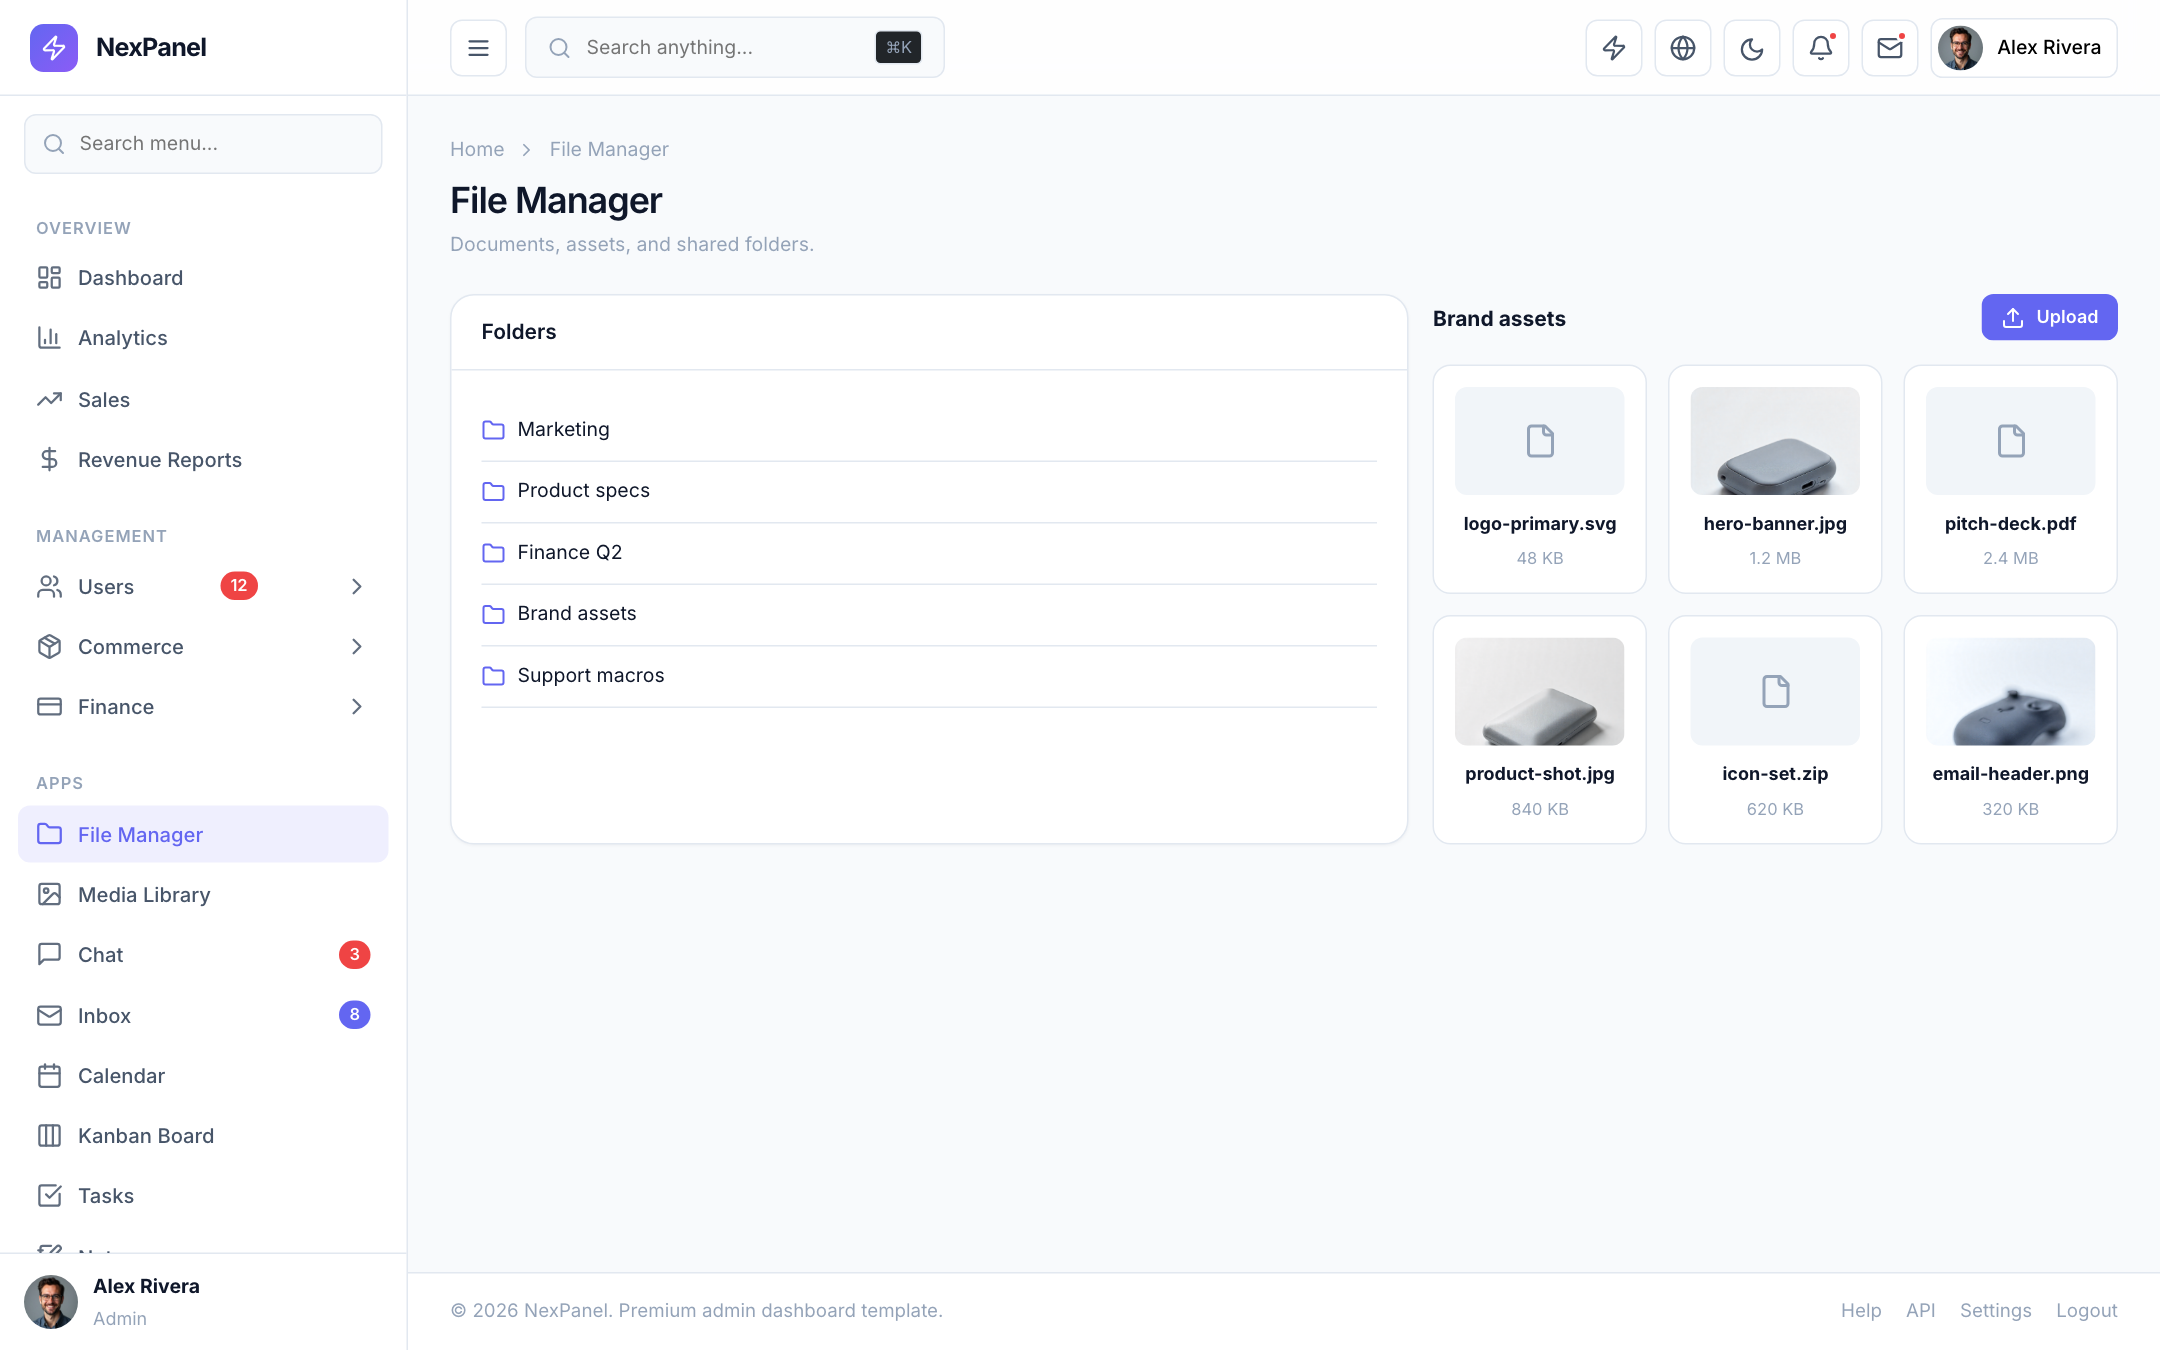Go to Sales in sidebar
Screen dimensions: 2160x1350
[x=203, y=399]
